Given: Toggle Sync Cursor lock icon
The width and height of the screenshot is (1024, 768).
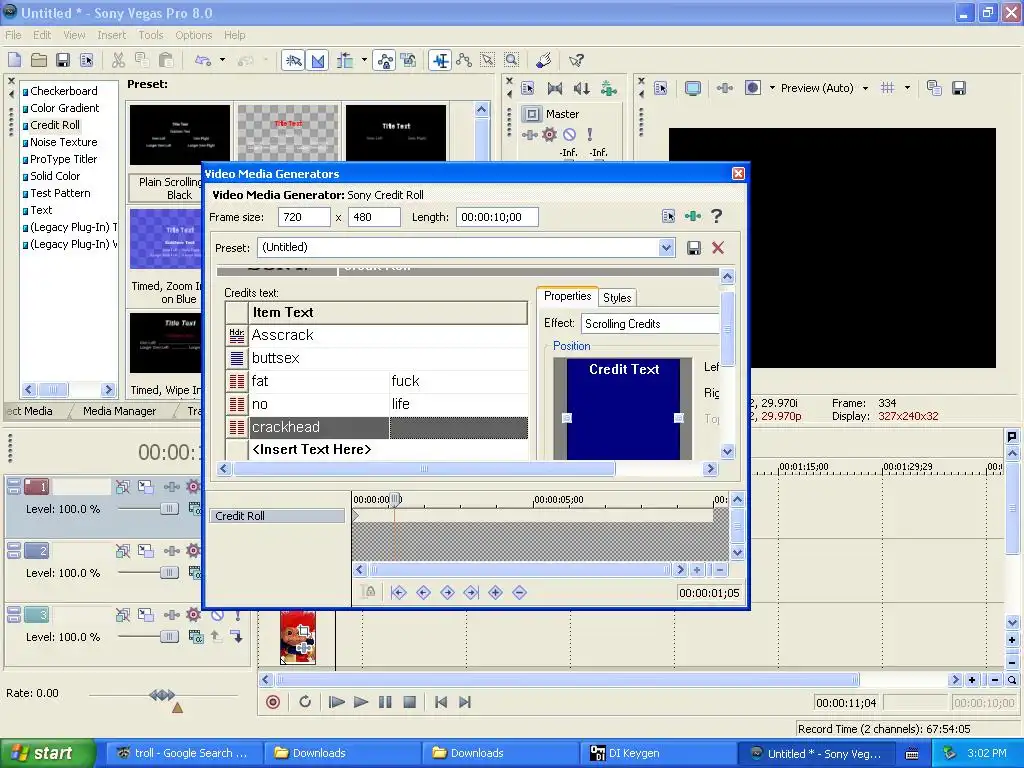Looking at the screenshot, I should click(x=368, y=592).
